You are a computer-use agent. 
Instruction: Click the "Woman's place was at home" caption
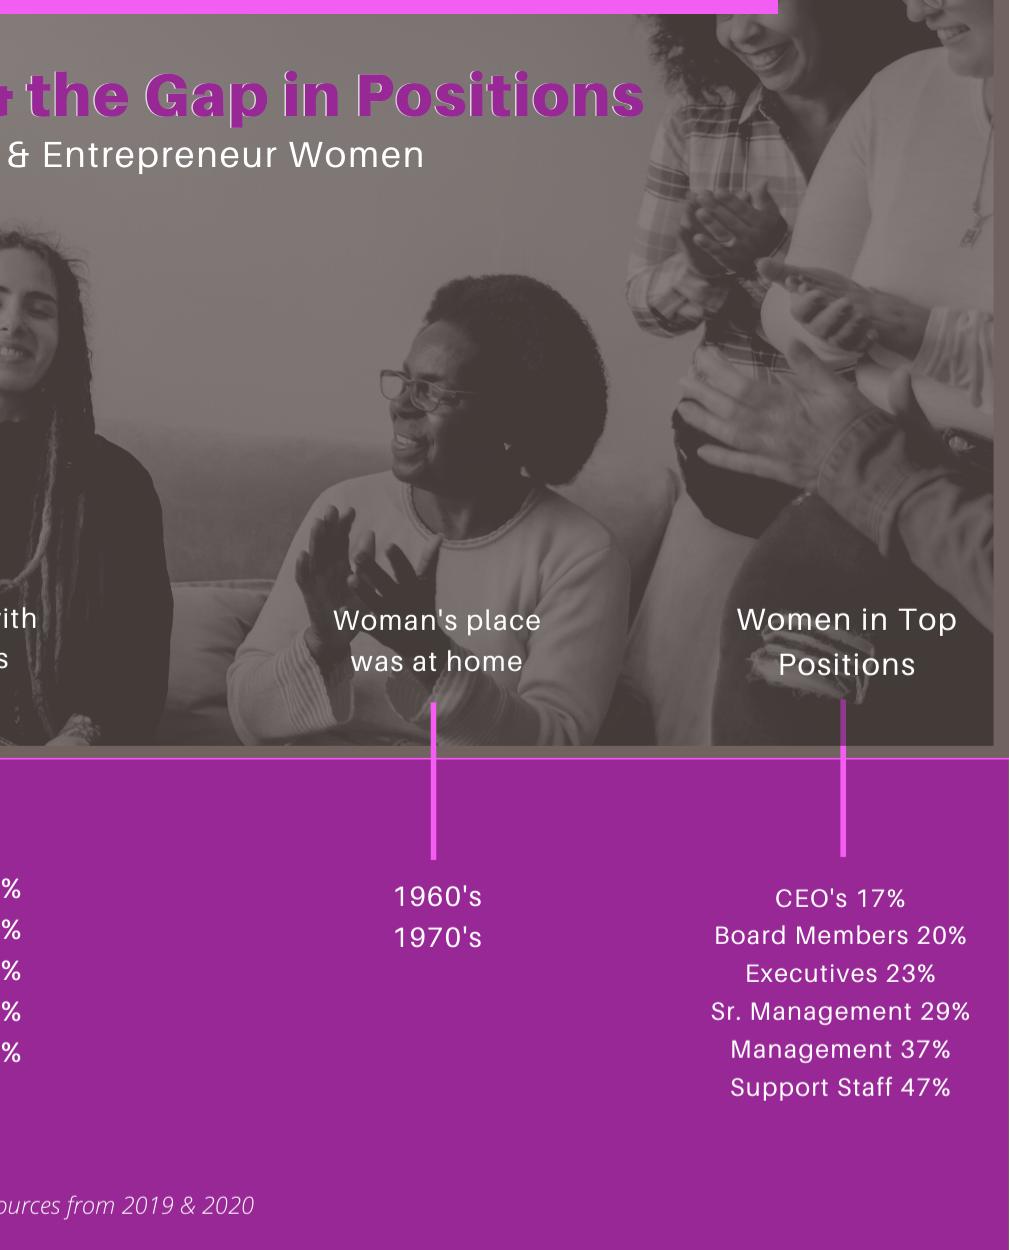point(437,641)
